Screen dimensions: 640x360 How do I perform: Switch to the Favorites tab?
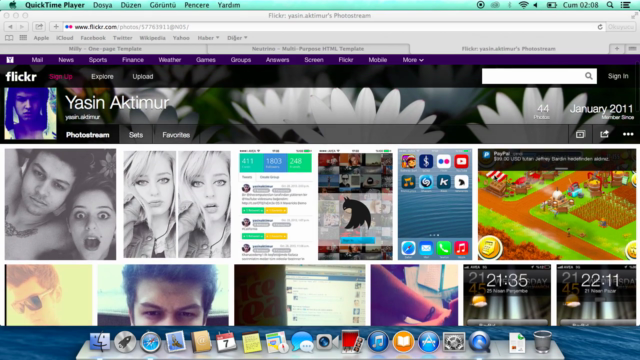(x=176, y=135)
